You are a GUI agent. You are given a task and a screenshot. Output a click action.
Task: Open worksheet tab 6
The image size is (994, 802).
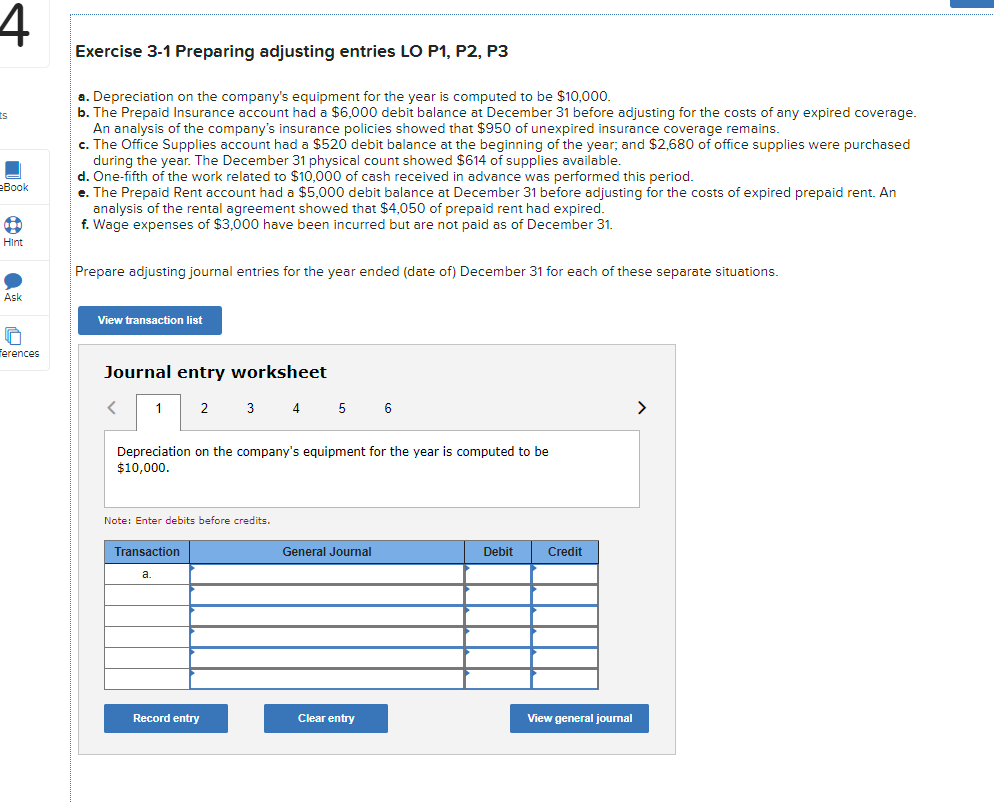pyautogui.click(x=387, y=408)
